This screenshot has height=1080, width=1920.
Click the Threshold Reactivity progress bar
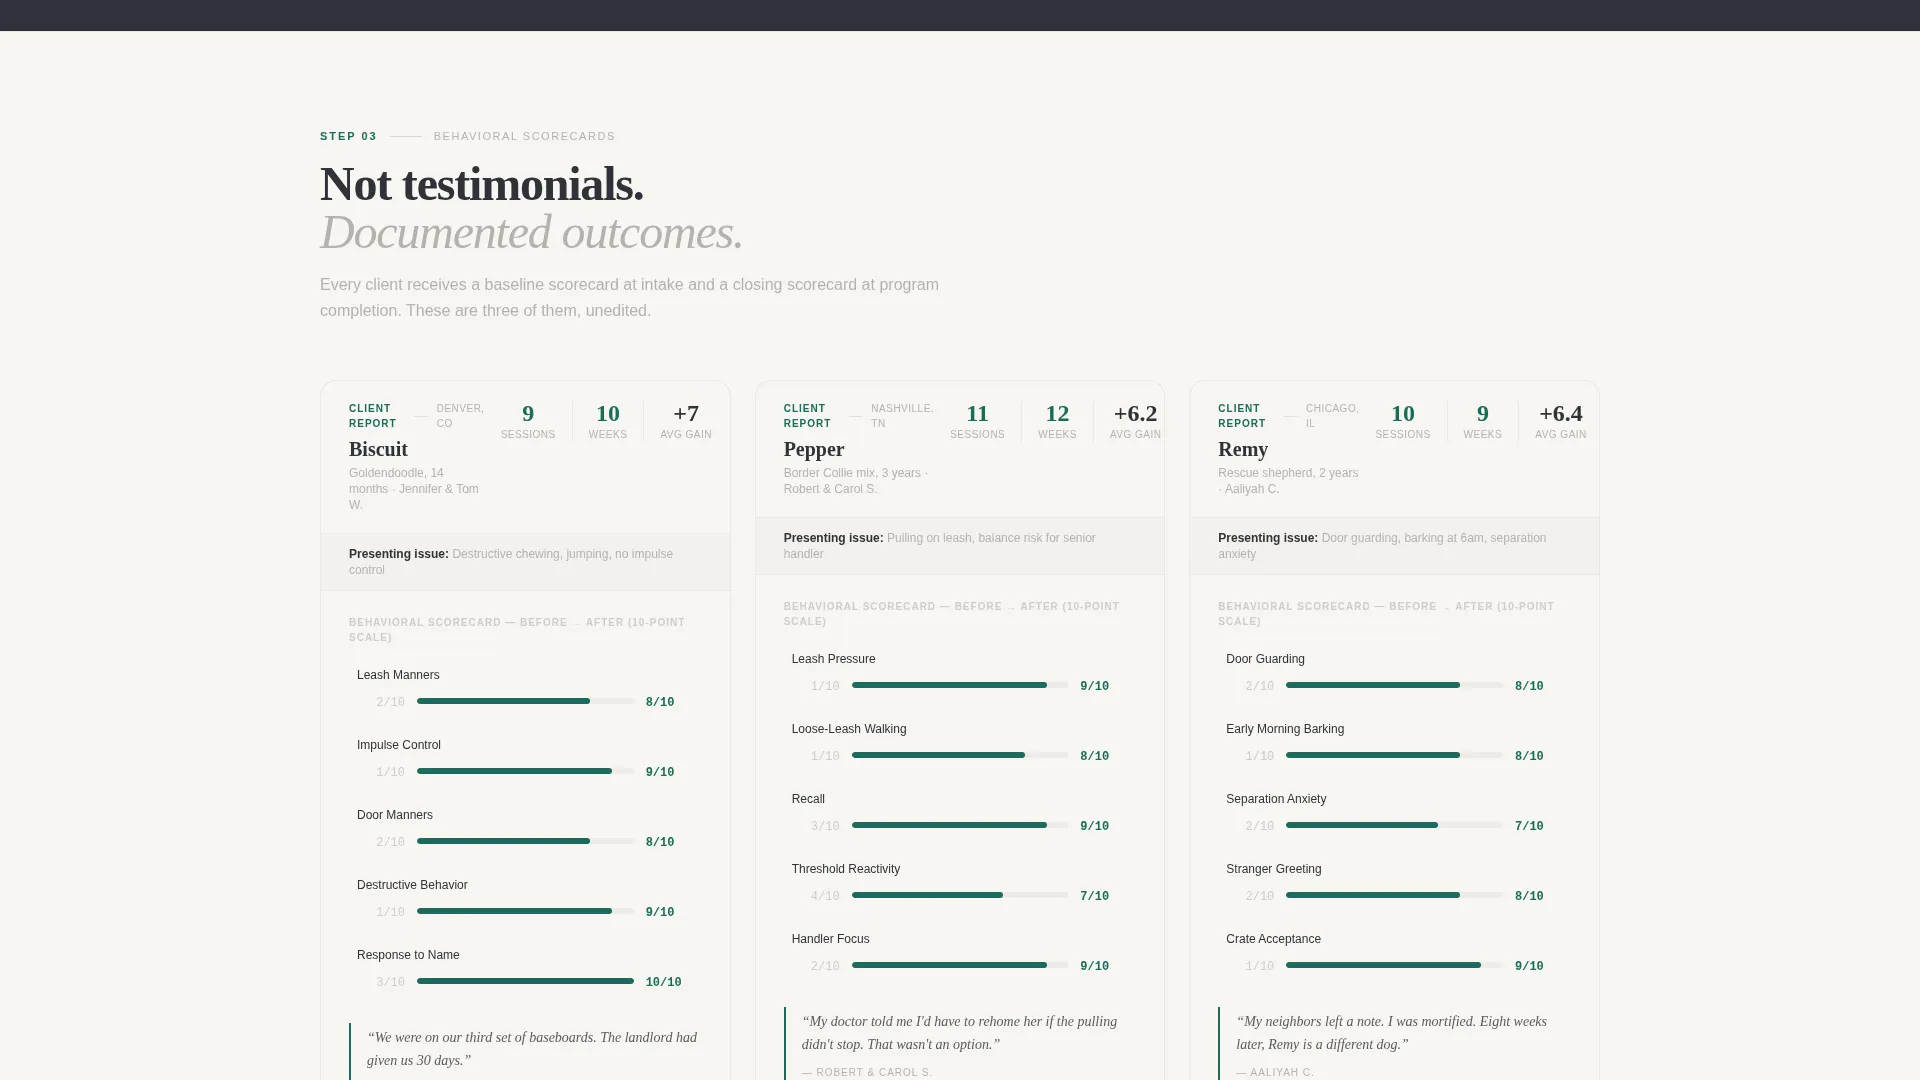pos(960,895)
